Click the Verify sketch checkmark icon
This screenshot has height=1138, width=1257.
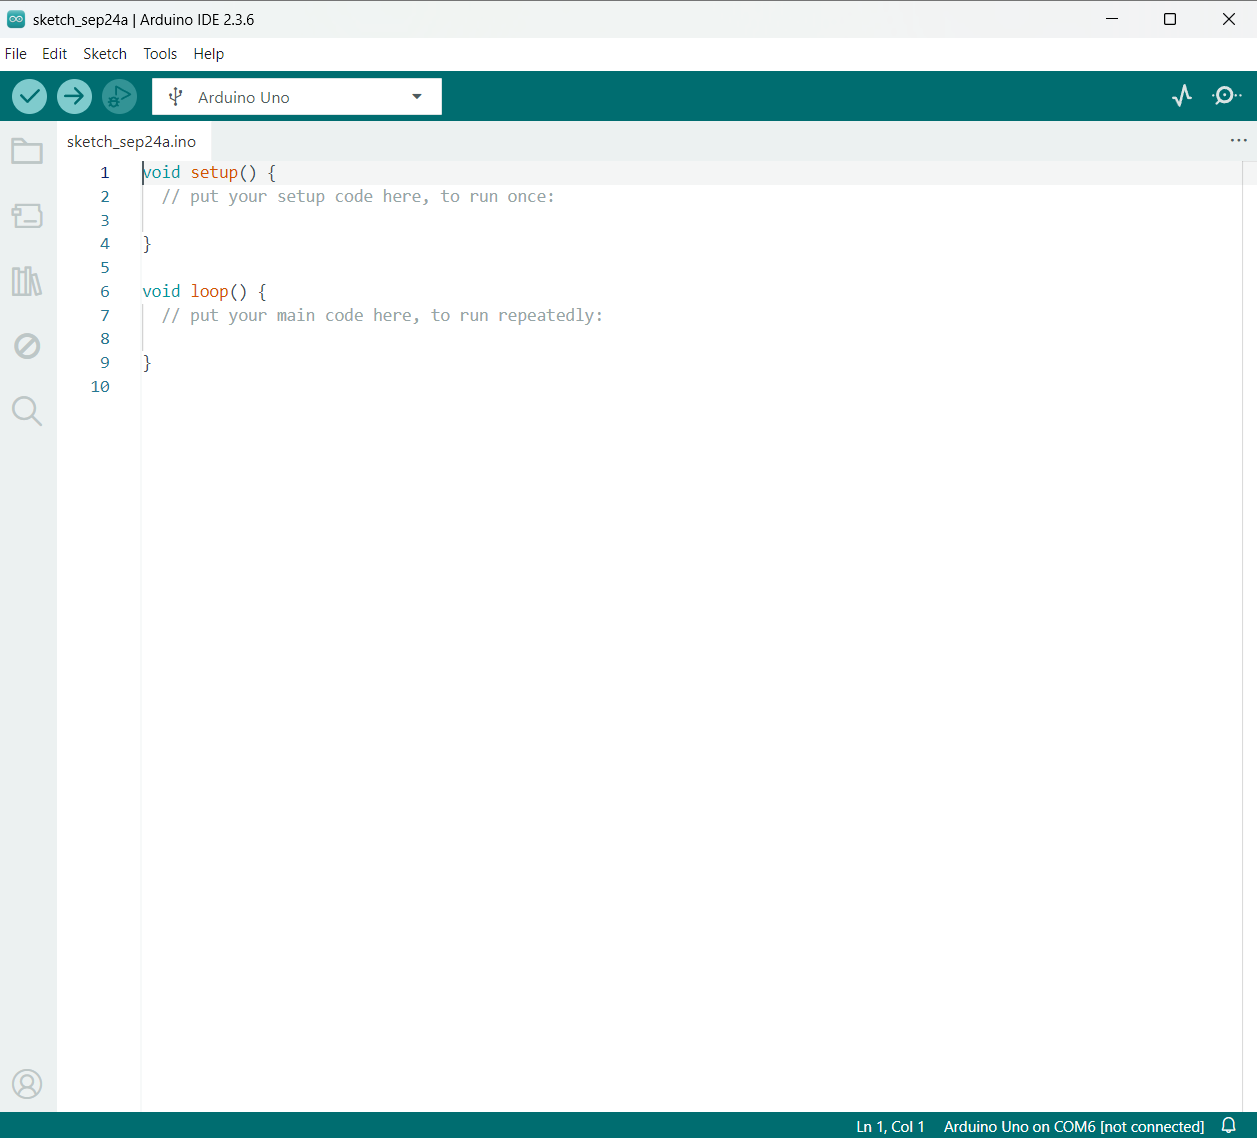[29, 96]
